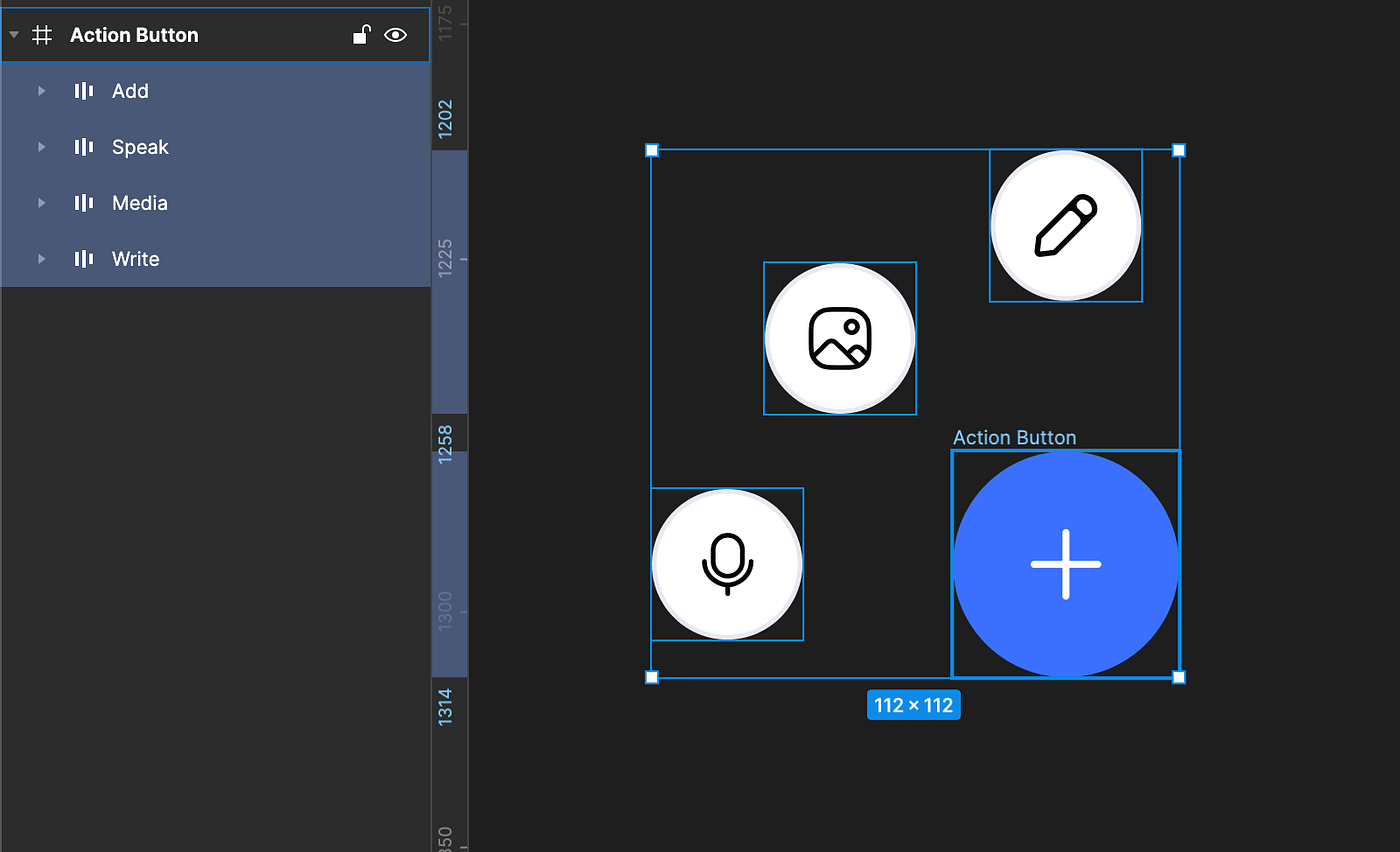Click the component variant icon beside Speak
Viewport: 1400px width, 852px height.
(x=82, y=147)
